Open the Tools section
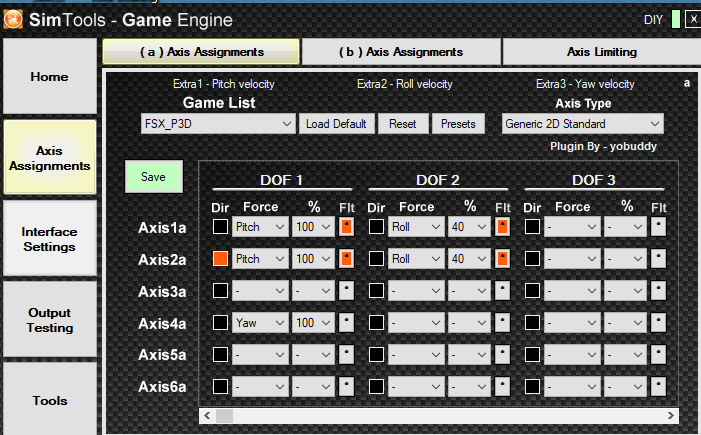 click(x=50, y=400)
